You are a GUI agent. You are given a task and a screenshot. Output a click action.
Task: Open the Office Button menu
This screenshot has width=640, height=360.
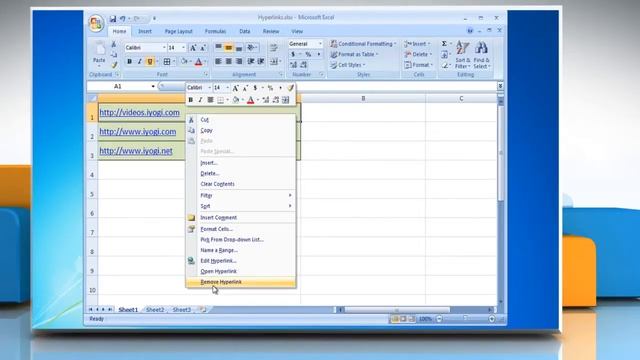(96, 23)
